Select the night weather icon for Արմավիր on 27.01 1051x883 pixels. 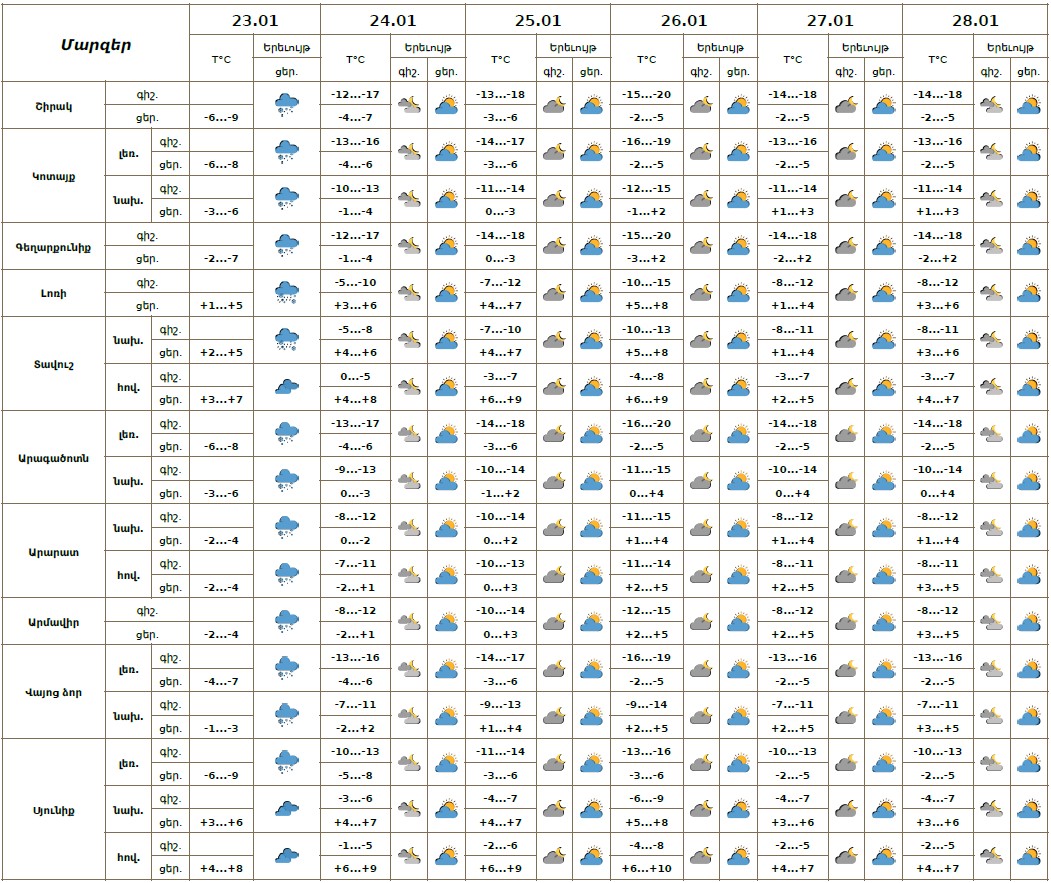(x=847, y=621)
